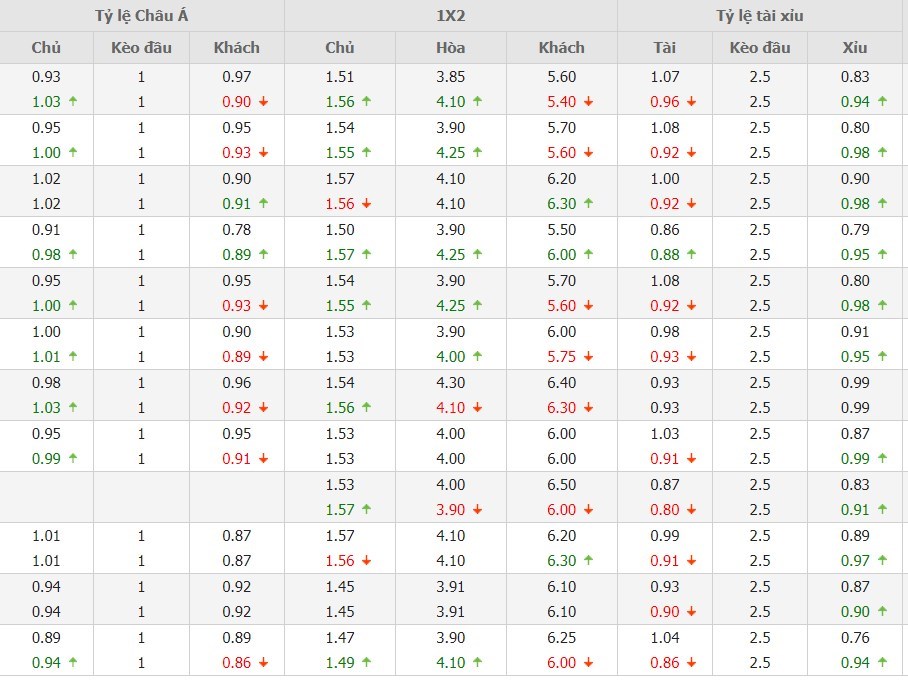Click the 3.85 draw odds cell
The width and height of the screenshot is (908, 680).
click(x=450, y=77)
